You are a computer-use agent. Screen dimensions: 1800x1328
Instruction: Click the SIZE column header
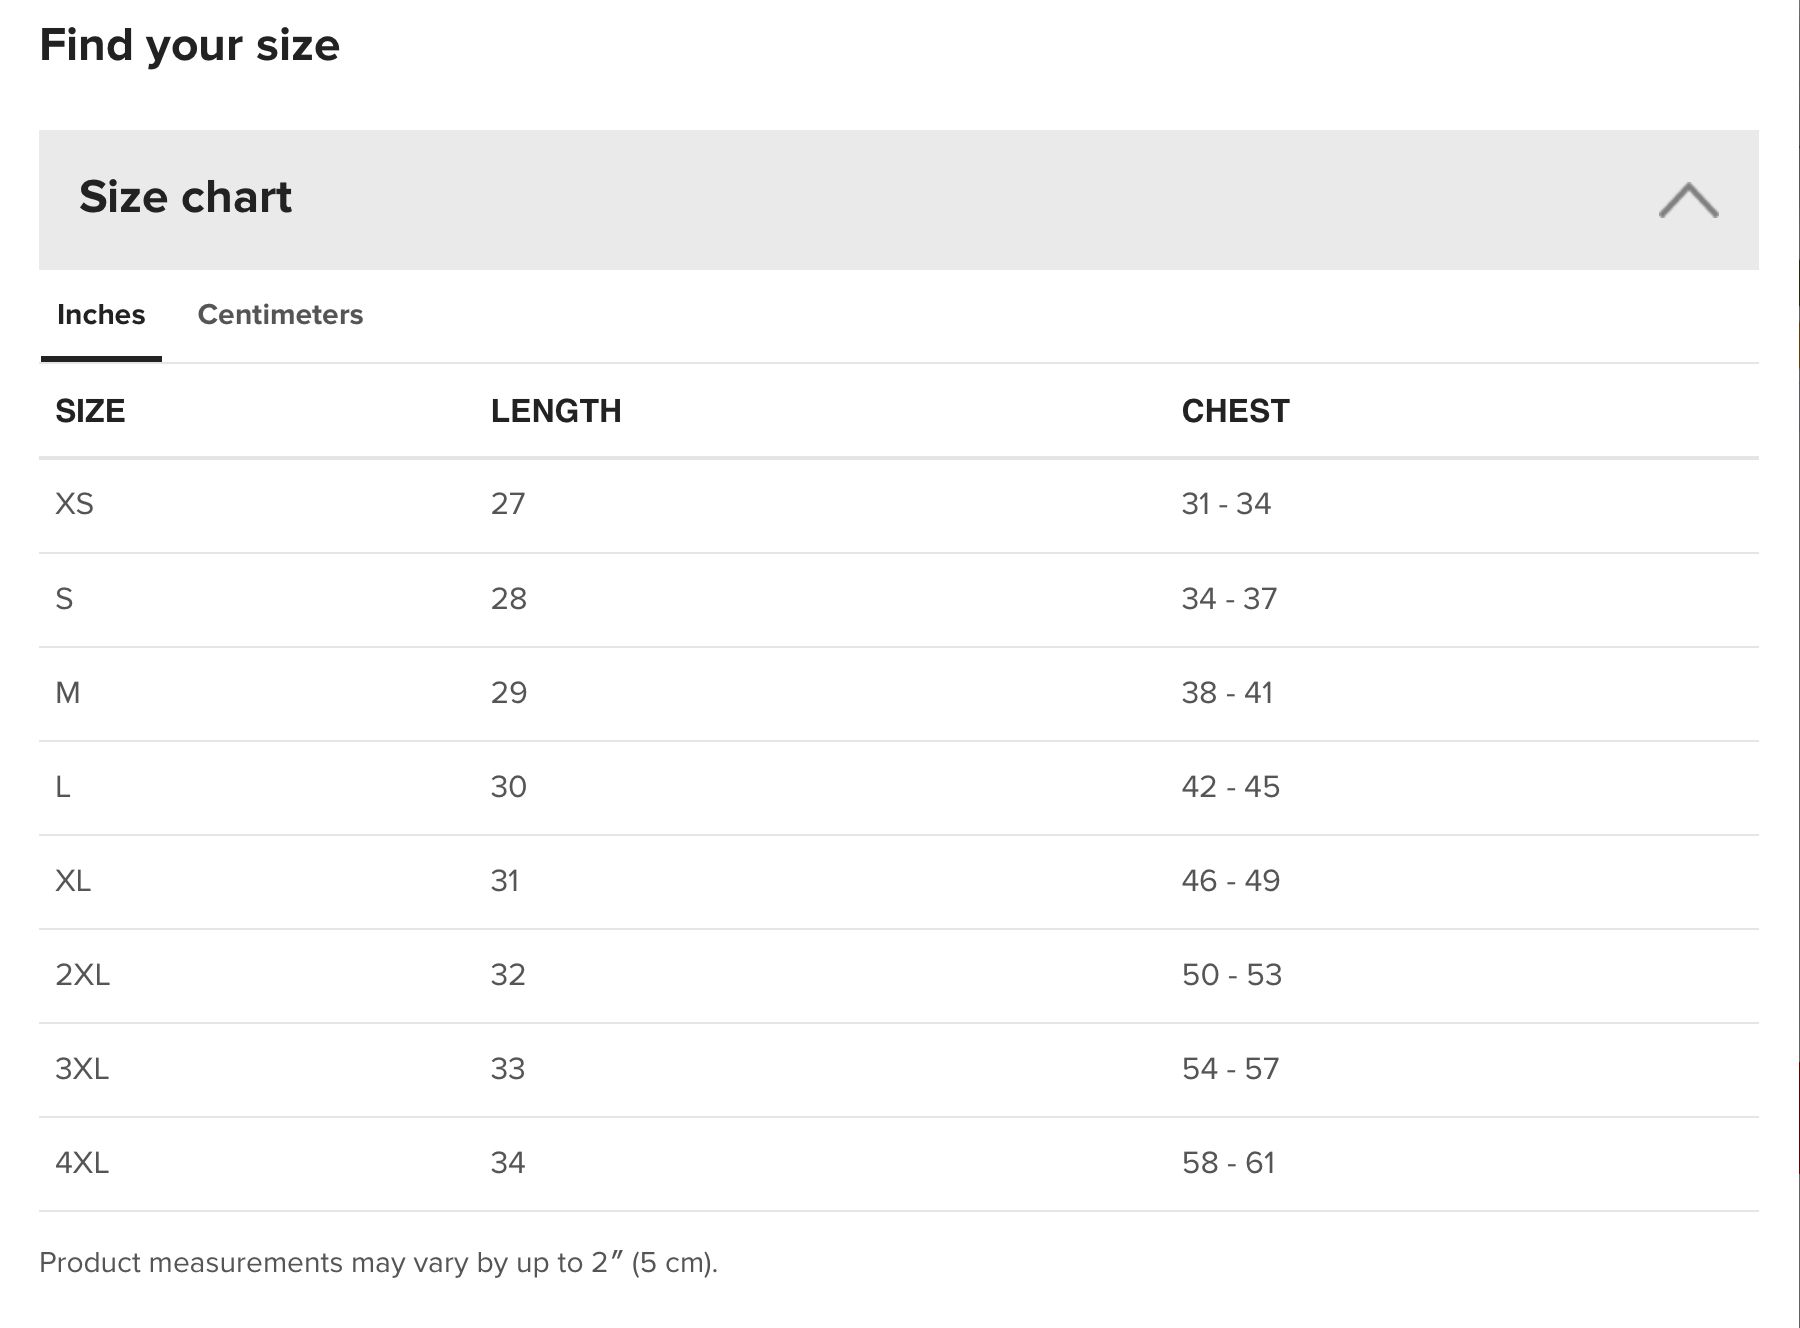(90, 411)
